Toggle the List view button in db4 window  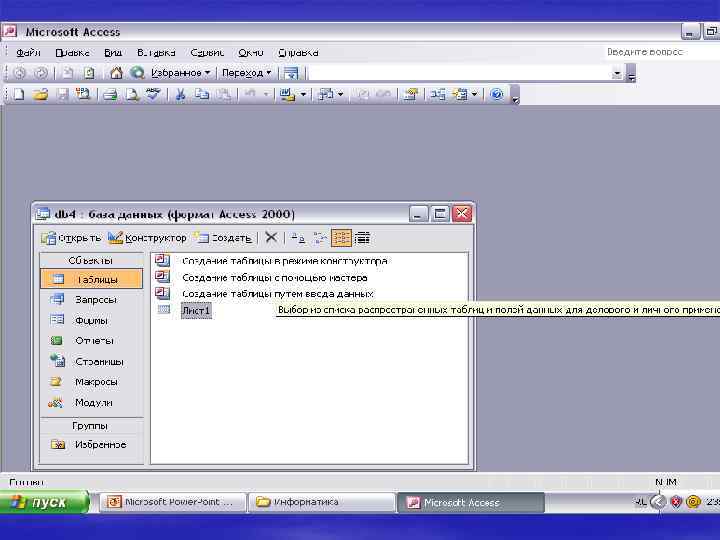tap(341, 238)
